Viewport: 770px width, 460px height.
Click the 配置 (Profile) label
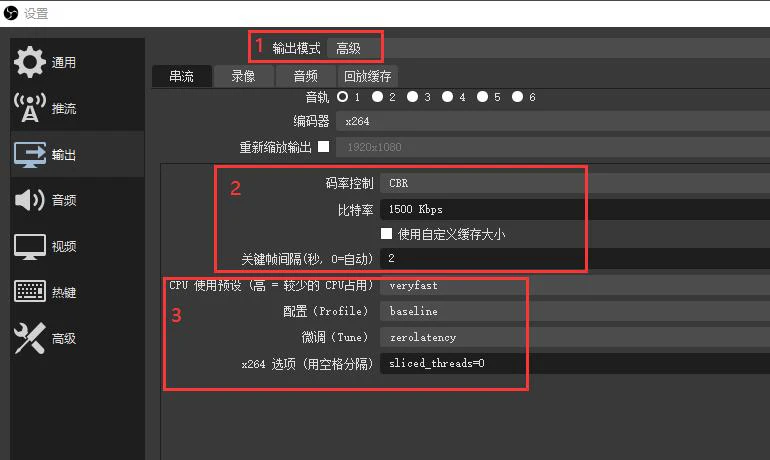tap(326, 311)
